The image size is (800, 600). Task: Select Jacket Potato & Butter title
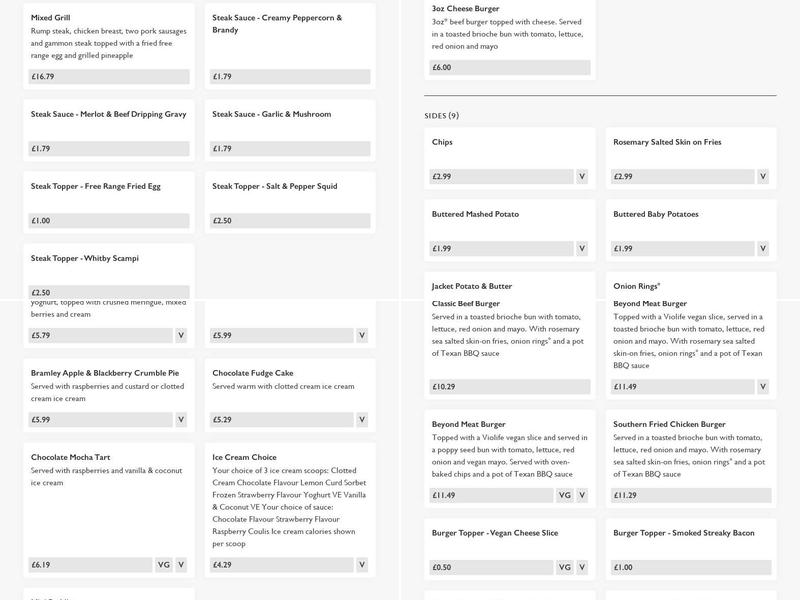pos(471,286)
